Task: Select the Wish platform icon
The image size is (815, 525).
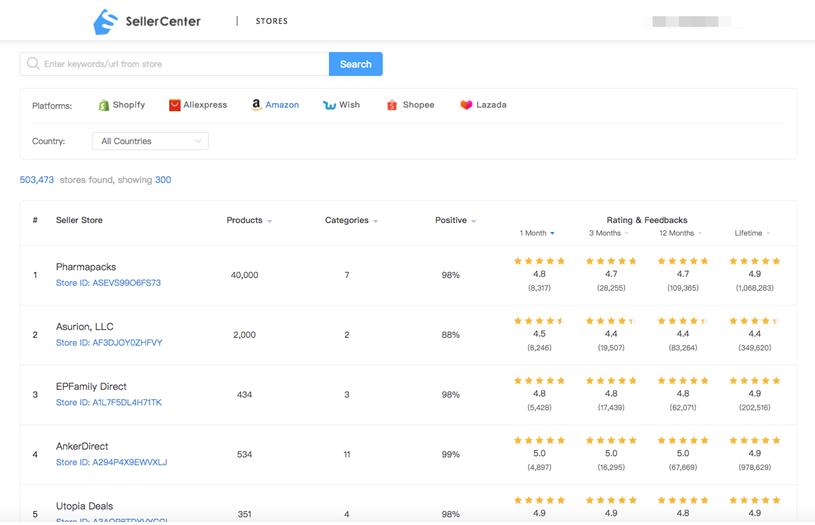Action: coord(329,105)
